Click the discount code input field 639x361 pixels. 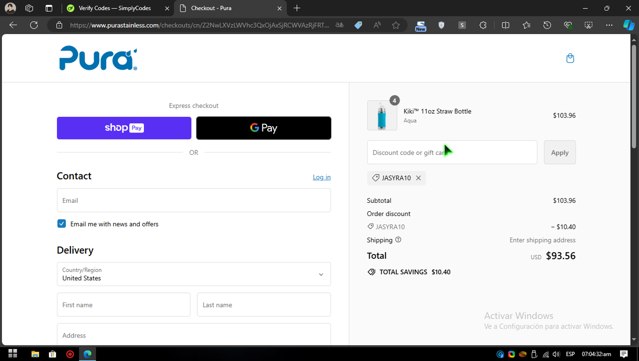pyautogui.click(x=452, y=152)
